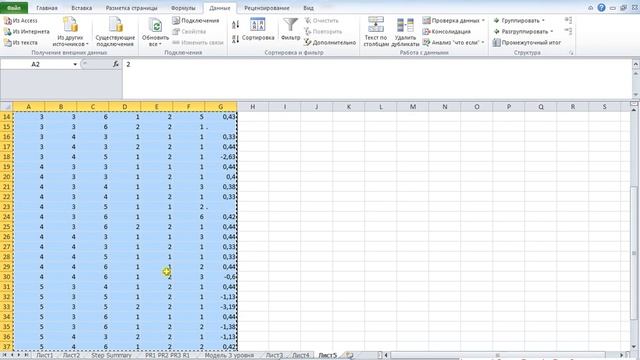
Task: Click the Изменить связи edit links button
Action: click(198, 42)
